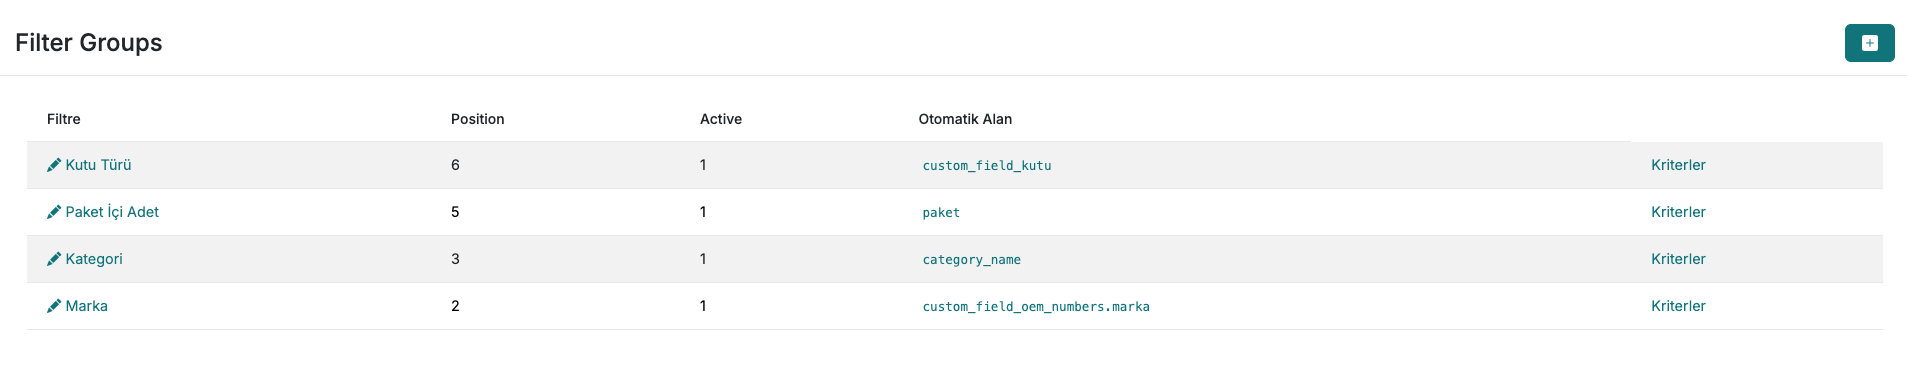The height and width of the screenshot is (378, 1907).
Task: Open Kriterler for the Paket İçi Adet row
Action: point(1678,212)
